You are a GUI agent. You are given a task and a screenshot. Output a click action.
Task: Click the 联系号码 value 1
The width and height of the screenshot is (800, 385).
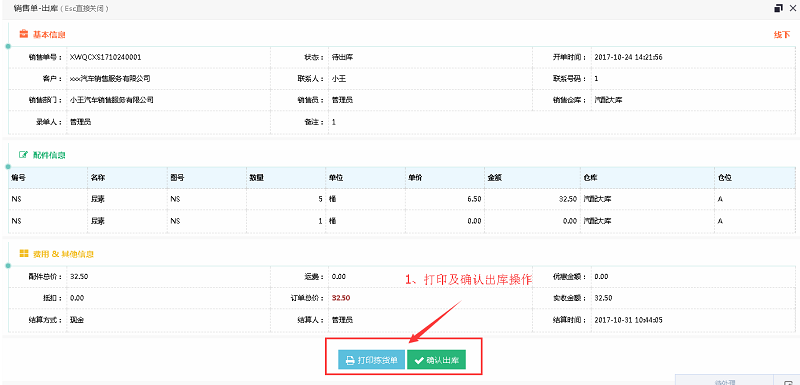click(x=596, y=79)
